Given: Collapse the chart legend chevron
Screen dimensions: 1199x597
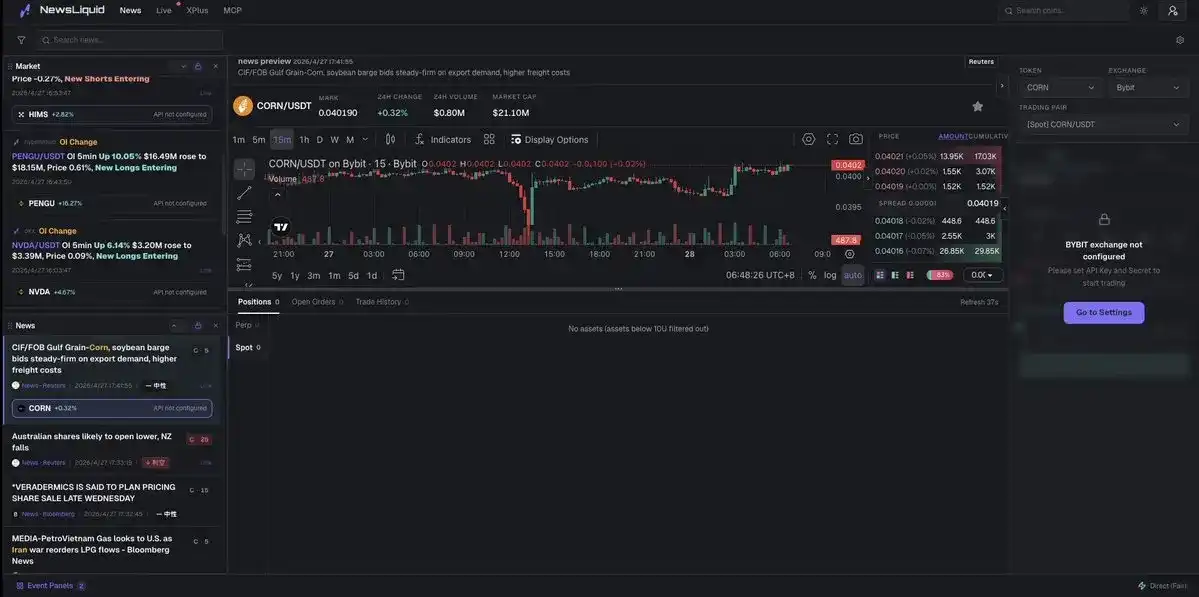Looking at the screenshot, I should [x=278, y=195].
